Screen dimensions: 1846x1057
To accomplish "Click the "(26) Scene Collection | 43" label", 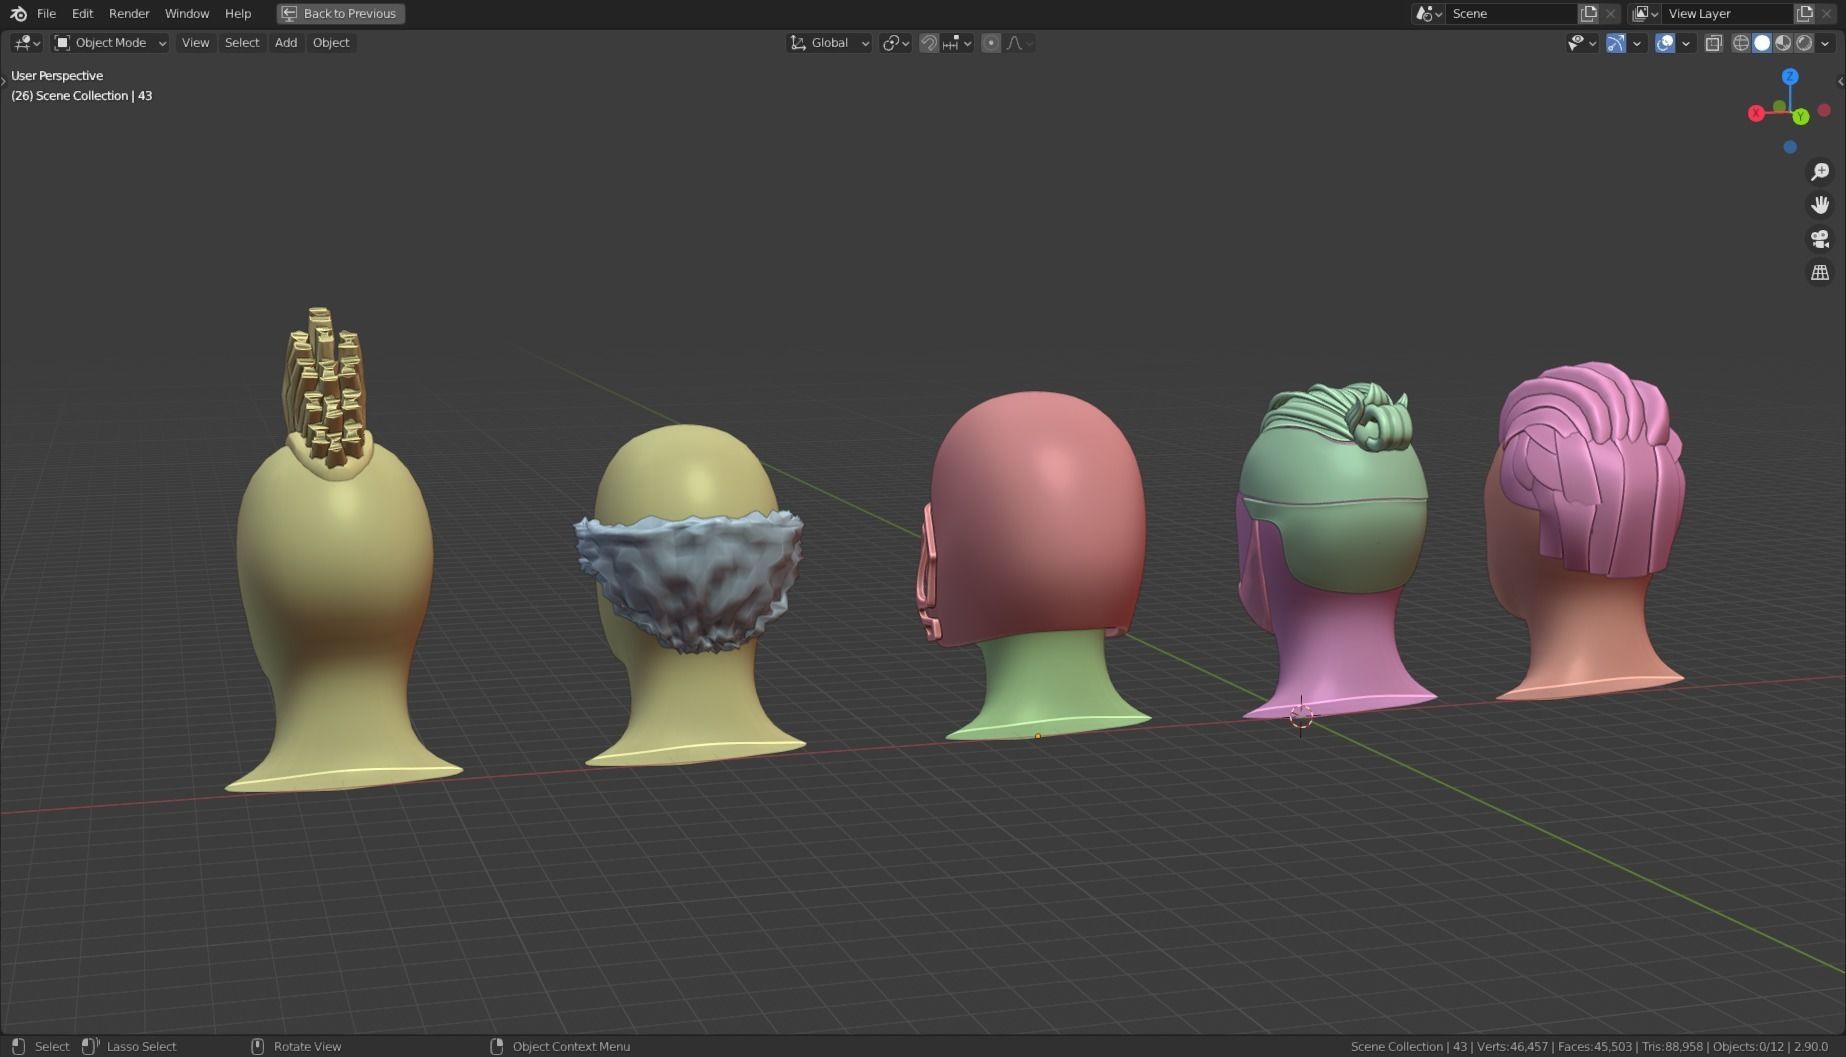I will click(82, 96).
